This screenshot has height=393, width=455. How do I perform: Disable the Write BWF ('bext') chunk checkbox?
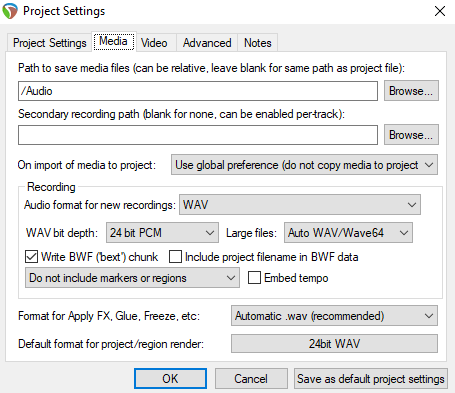pyautogui.click(x=31, y=257)
